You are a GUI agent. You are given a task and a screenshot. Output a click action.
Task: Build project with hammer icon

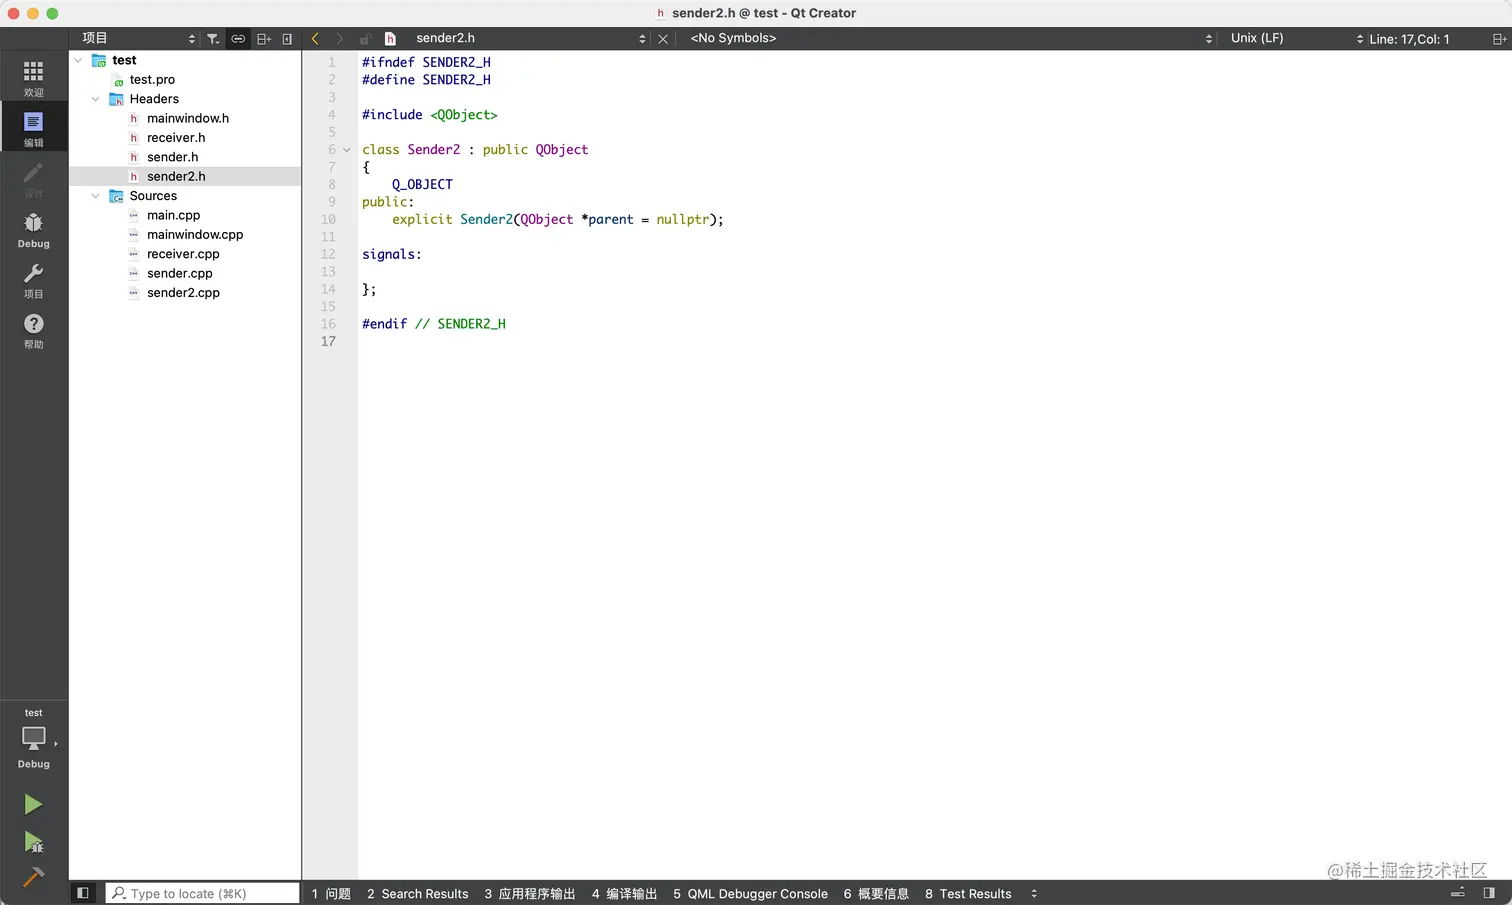point(33,877)
